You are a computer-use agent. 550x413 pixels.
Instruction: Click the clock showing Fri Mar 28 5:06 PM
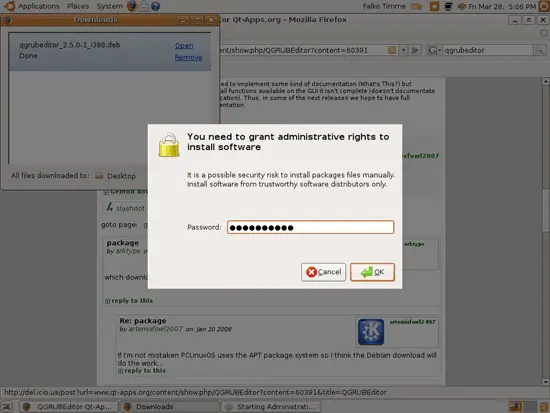(502, 6)
